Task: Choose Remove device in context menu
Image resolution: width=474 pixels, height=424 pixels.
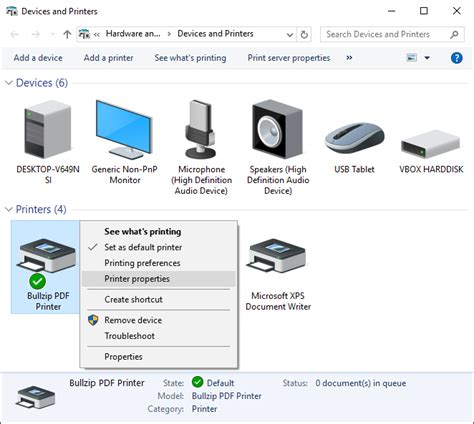Action: [x=159, y=320]
